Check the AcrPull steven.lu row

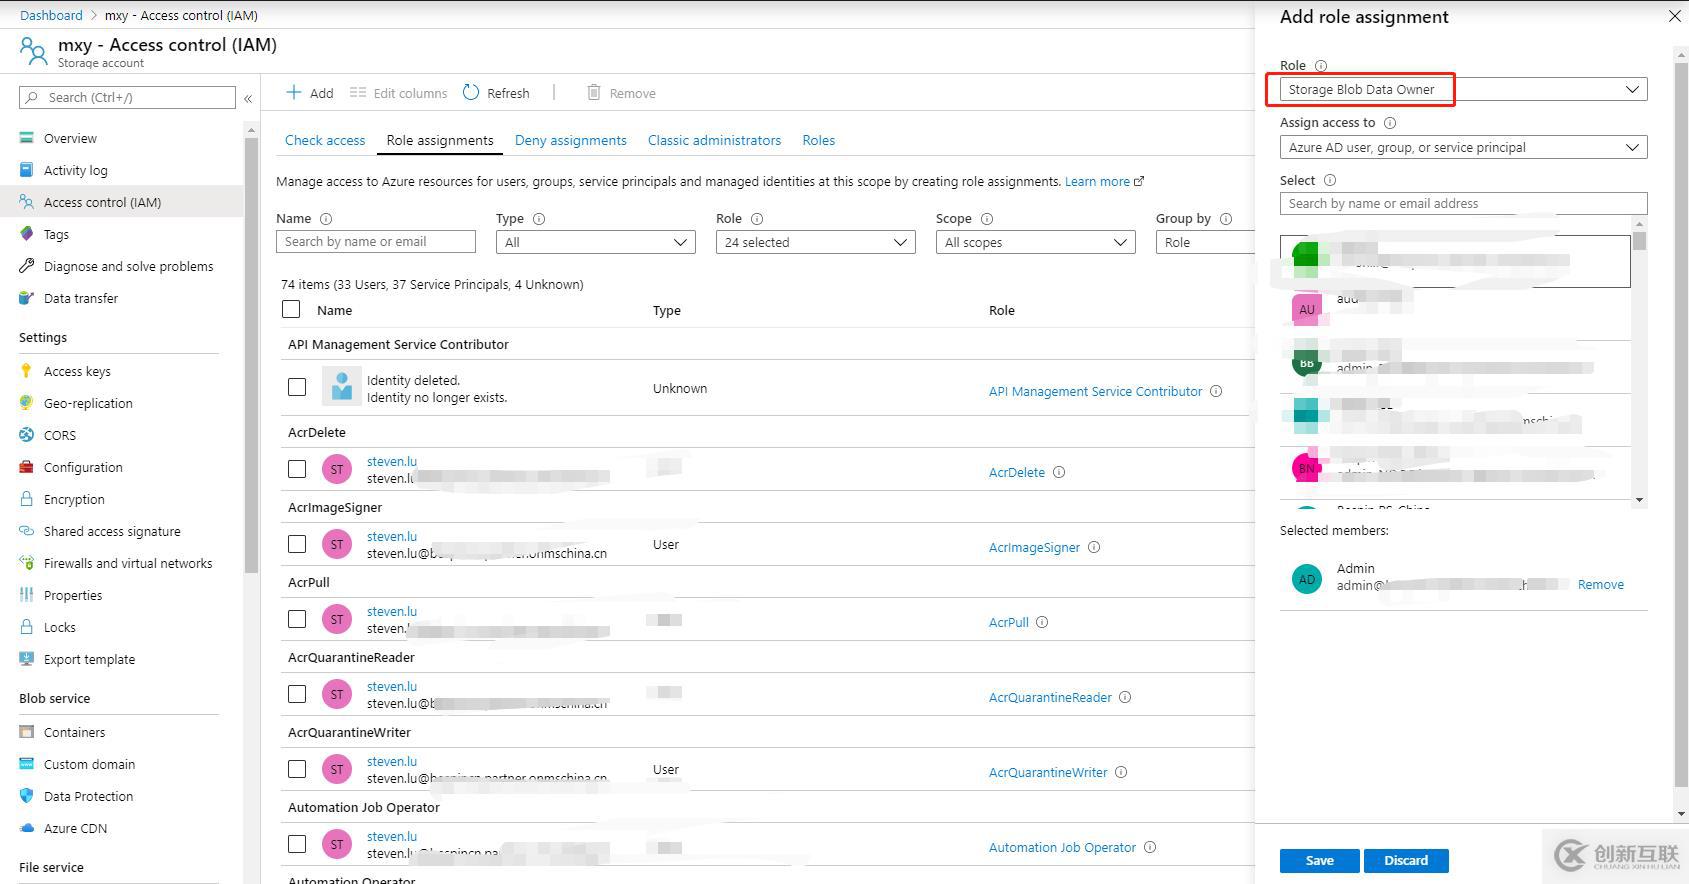point(297,619)
